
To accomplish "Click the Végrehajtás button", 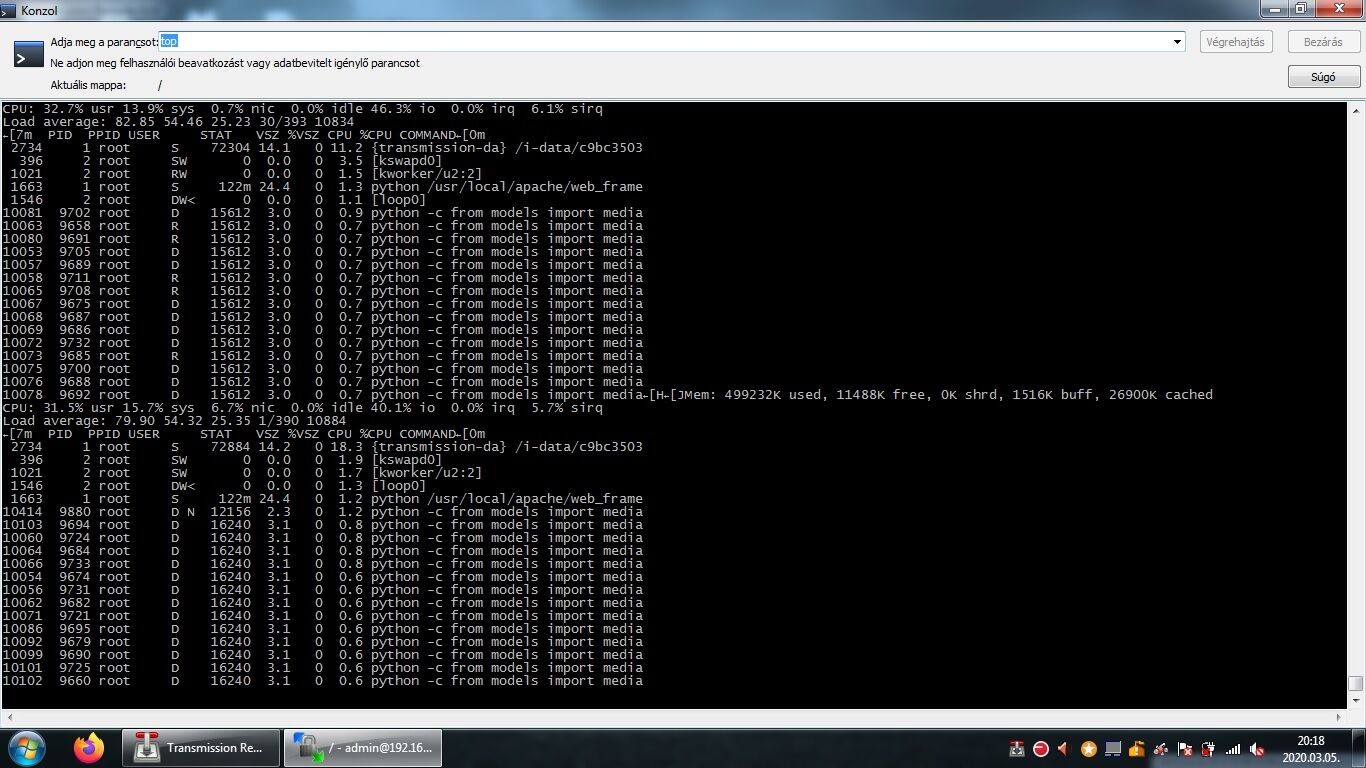I will point(1236,42).
